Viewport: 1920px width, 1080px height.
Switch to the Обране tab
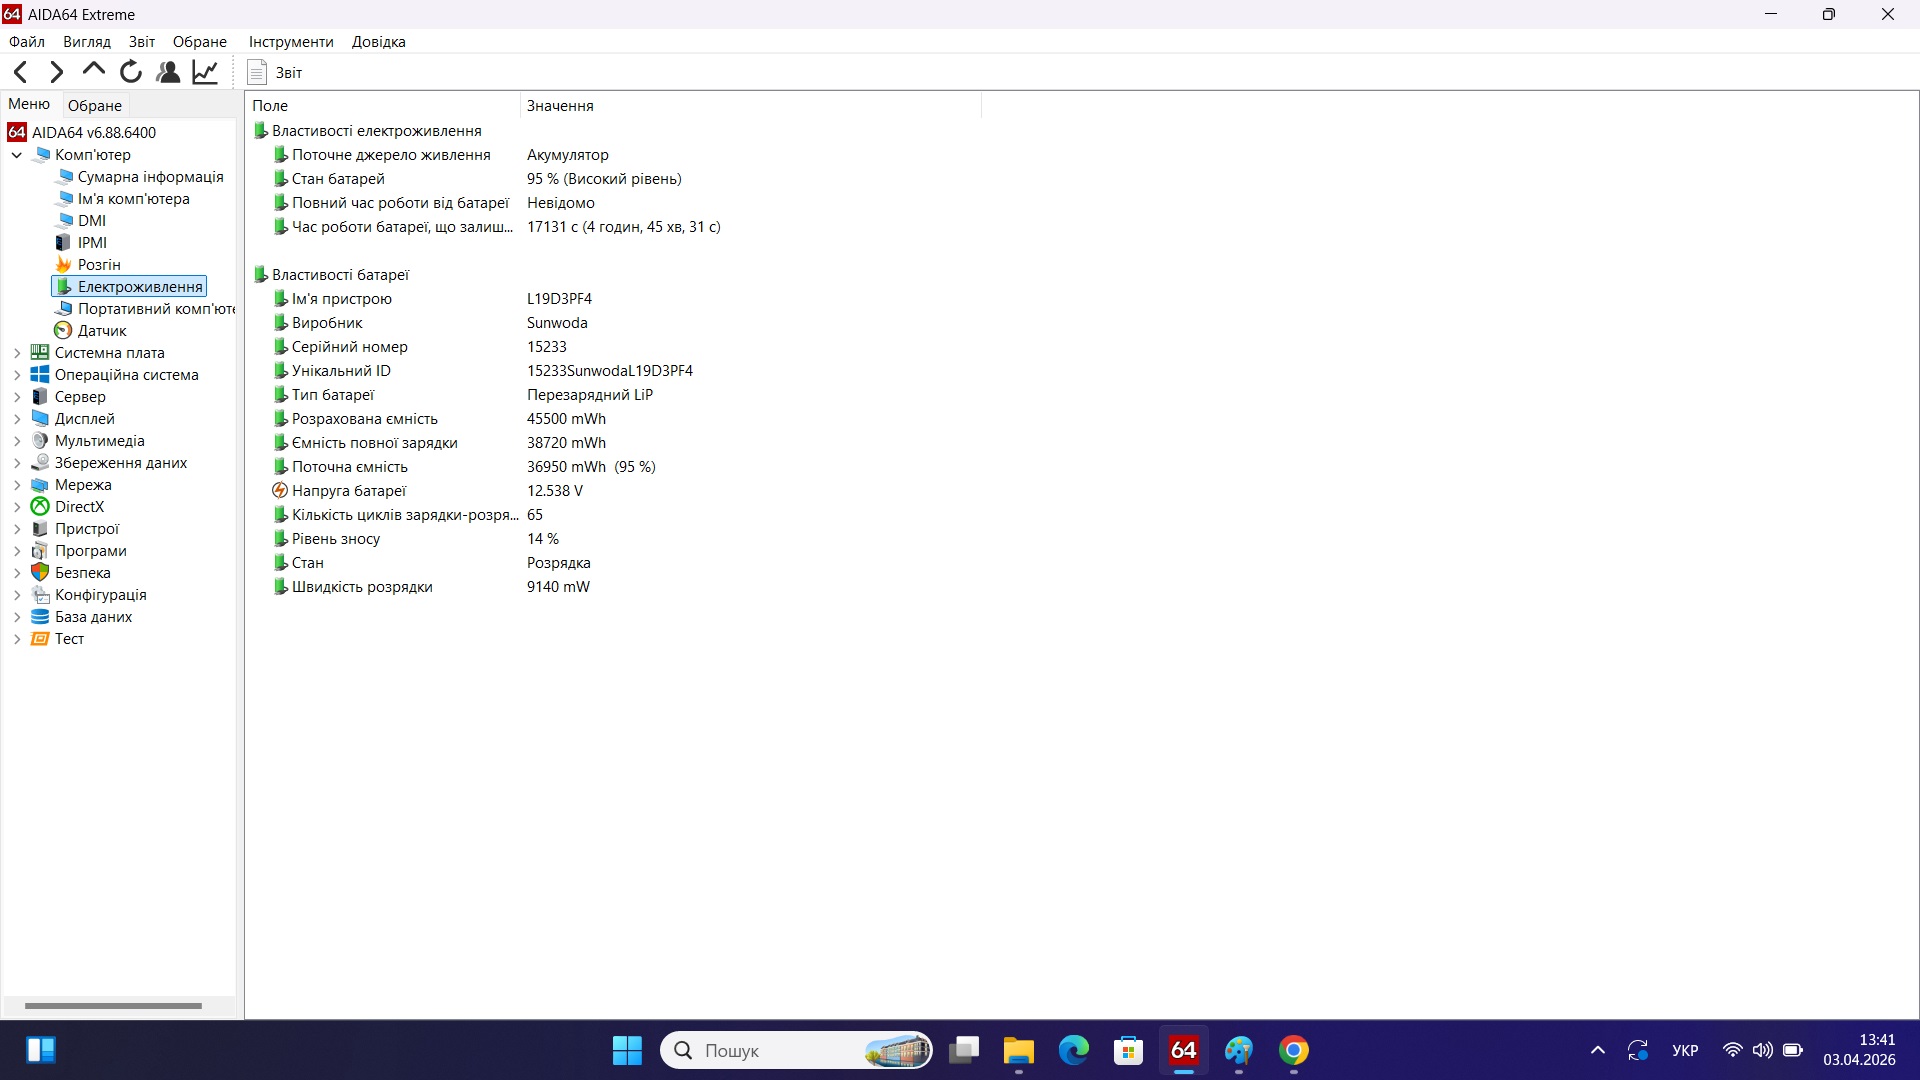pyautogui.click(x=94, y=104)
